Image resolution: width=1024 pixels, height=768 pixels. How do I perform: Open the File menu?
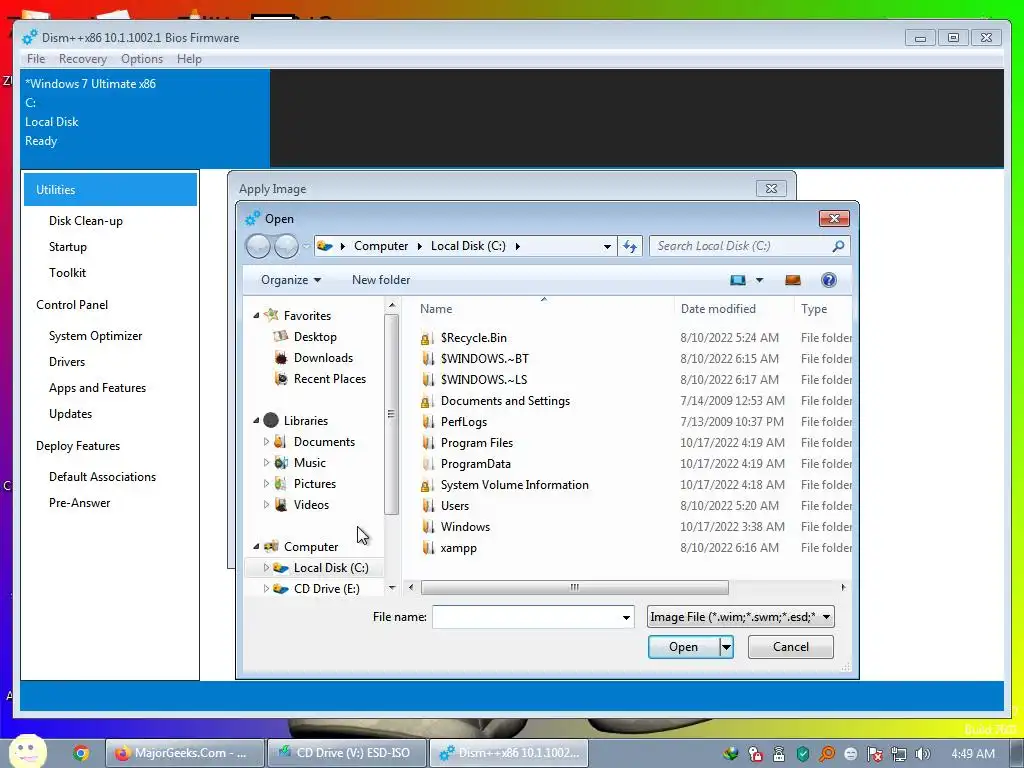point(36,59)
